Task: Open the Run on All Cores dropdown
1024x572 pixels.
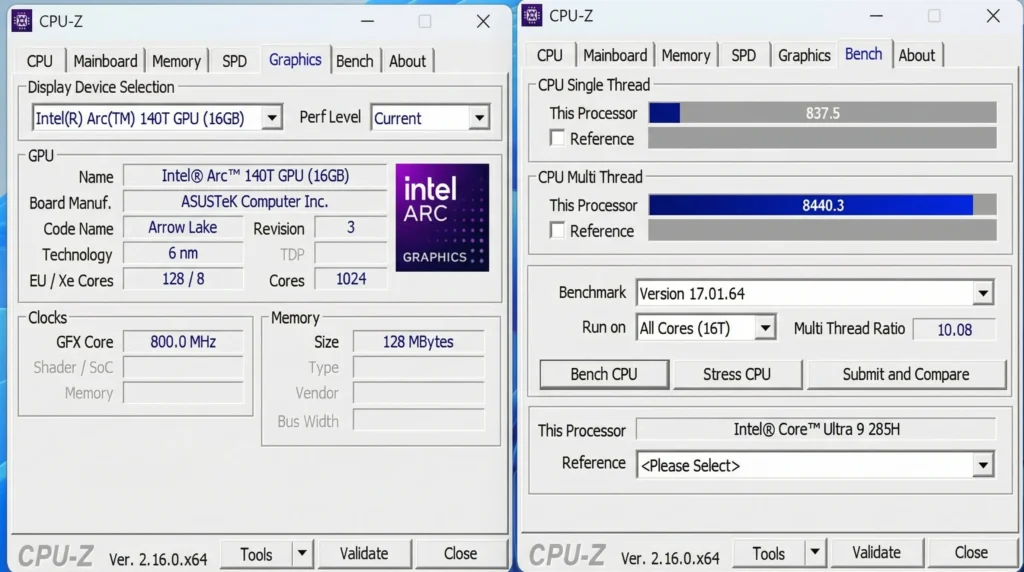Action: (765, 328)
